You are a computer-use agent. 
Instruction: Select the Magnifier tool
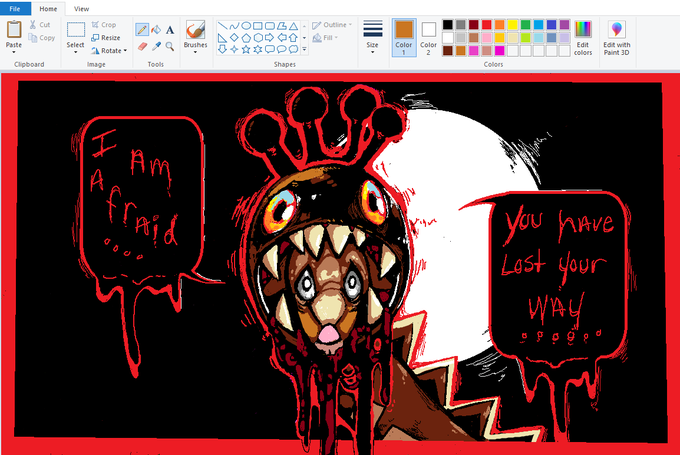click(170, 46)
